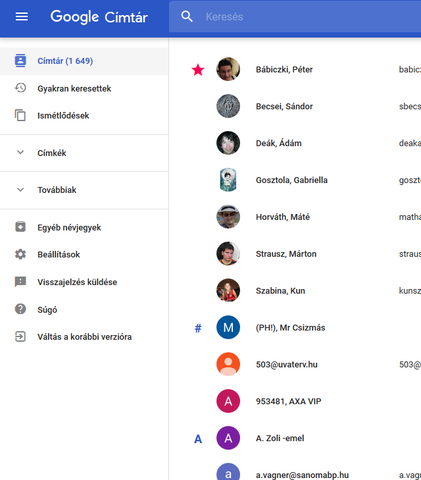Select contact name Szabina, Kun
421x480 pixels.
pos(280,291)
